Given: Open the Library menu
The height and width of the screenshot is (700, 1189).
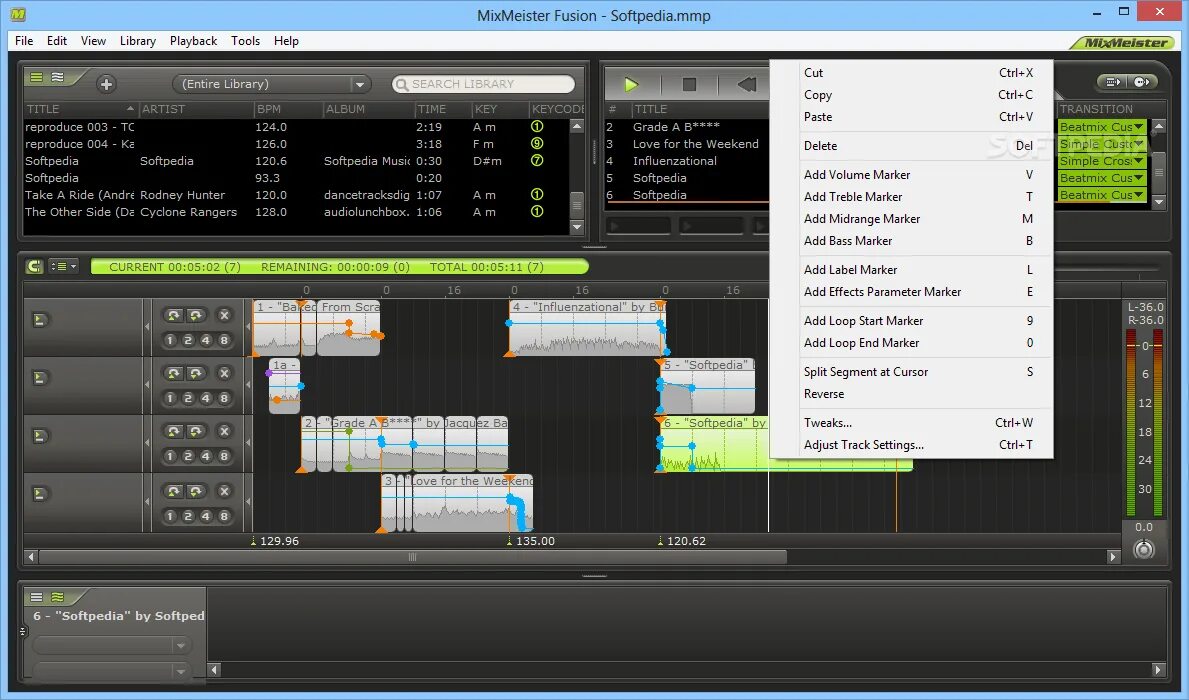Looking at the screenshot, I should [x=137, y=41].
